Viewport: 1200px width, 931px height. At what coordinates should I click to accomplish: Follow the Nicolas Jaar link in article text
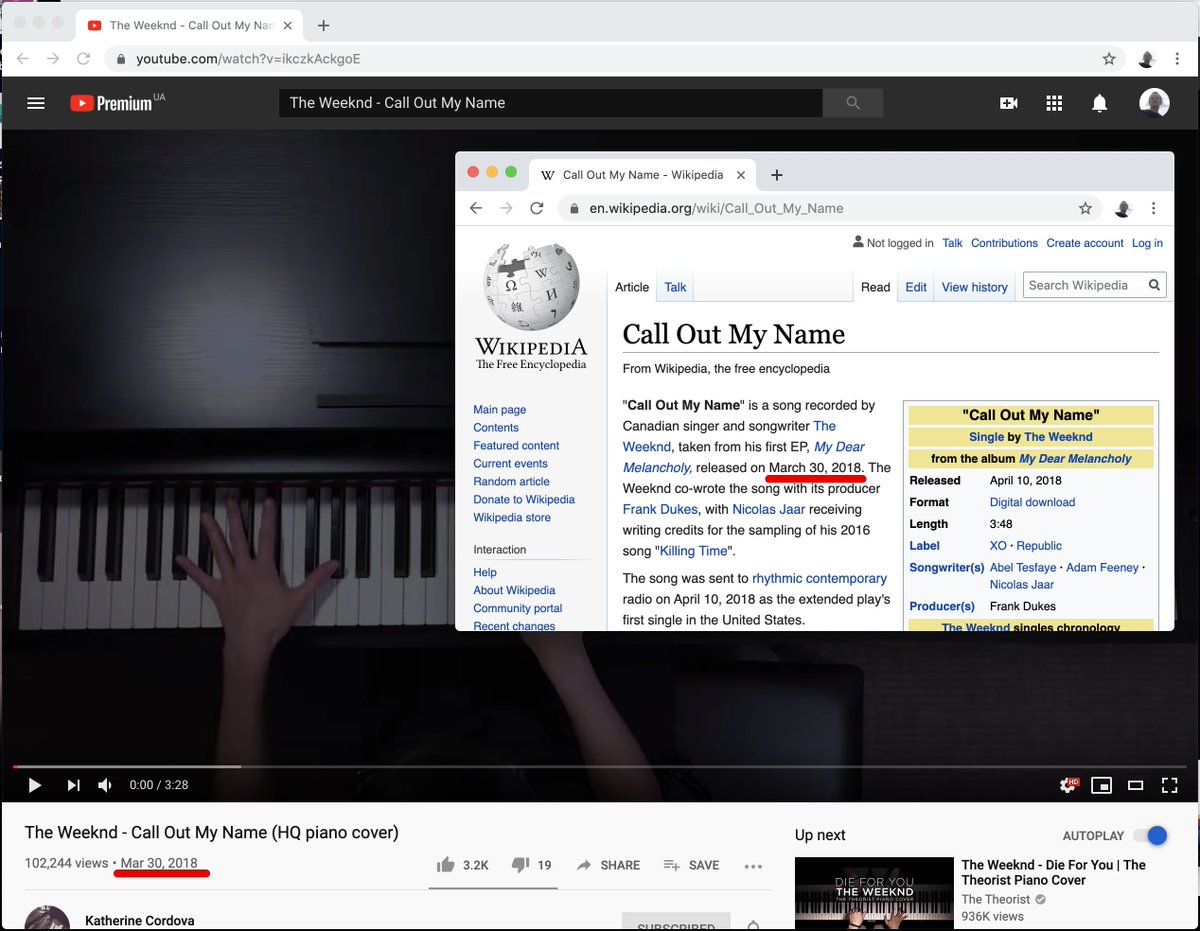768,509
